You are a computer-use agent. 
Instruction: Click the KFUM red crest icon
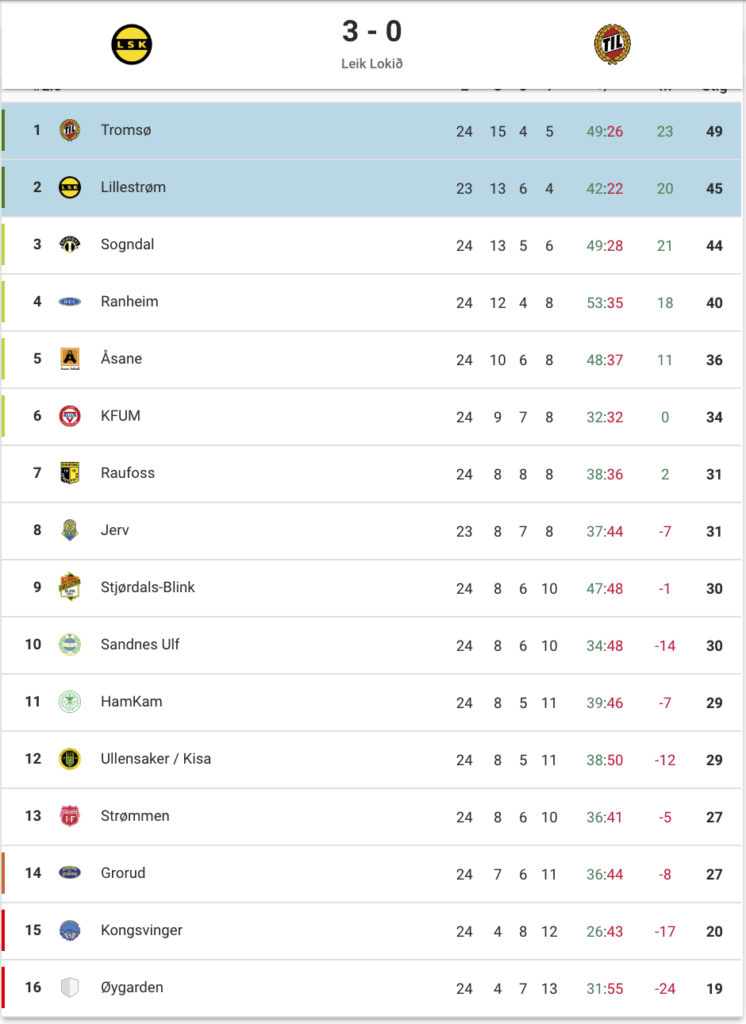pos(70,416)
